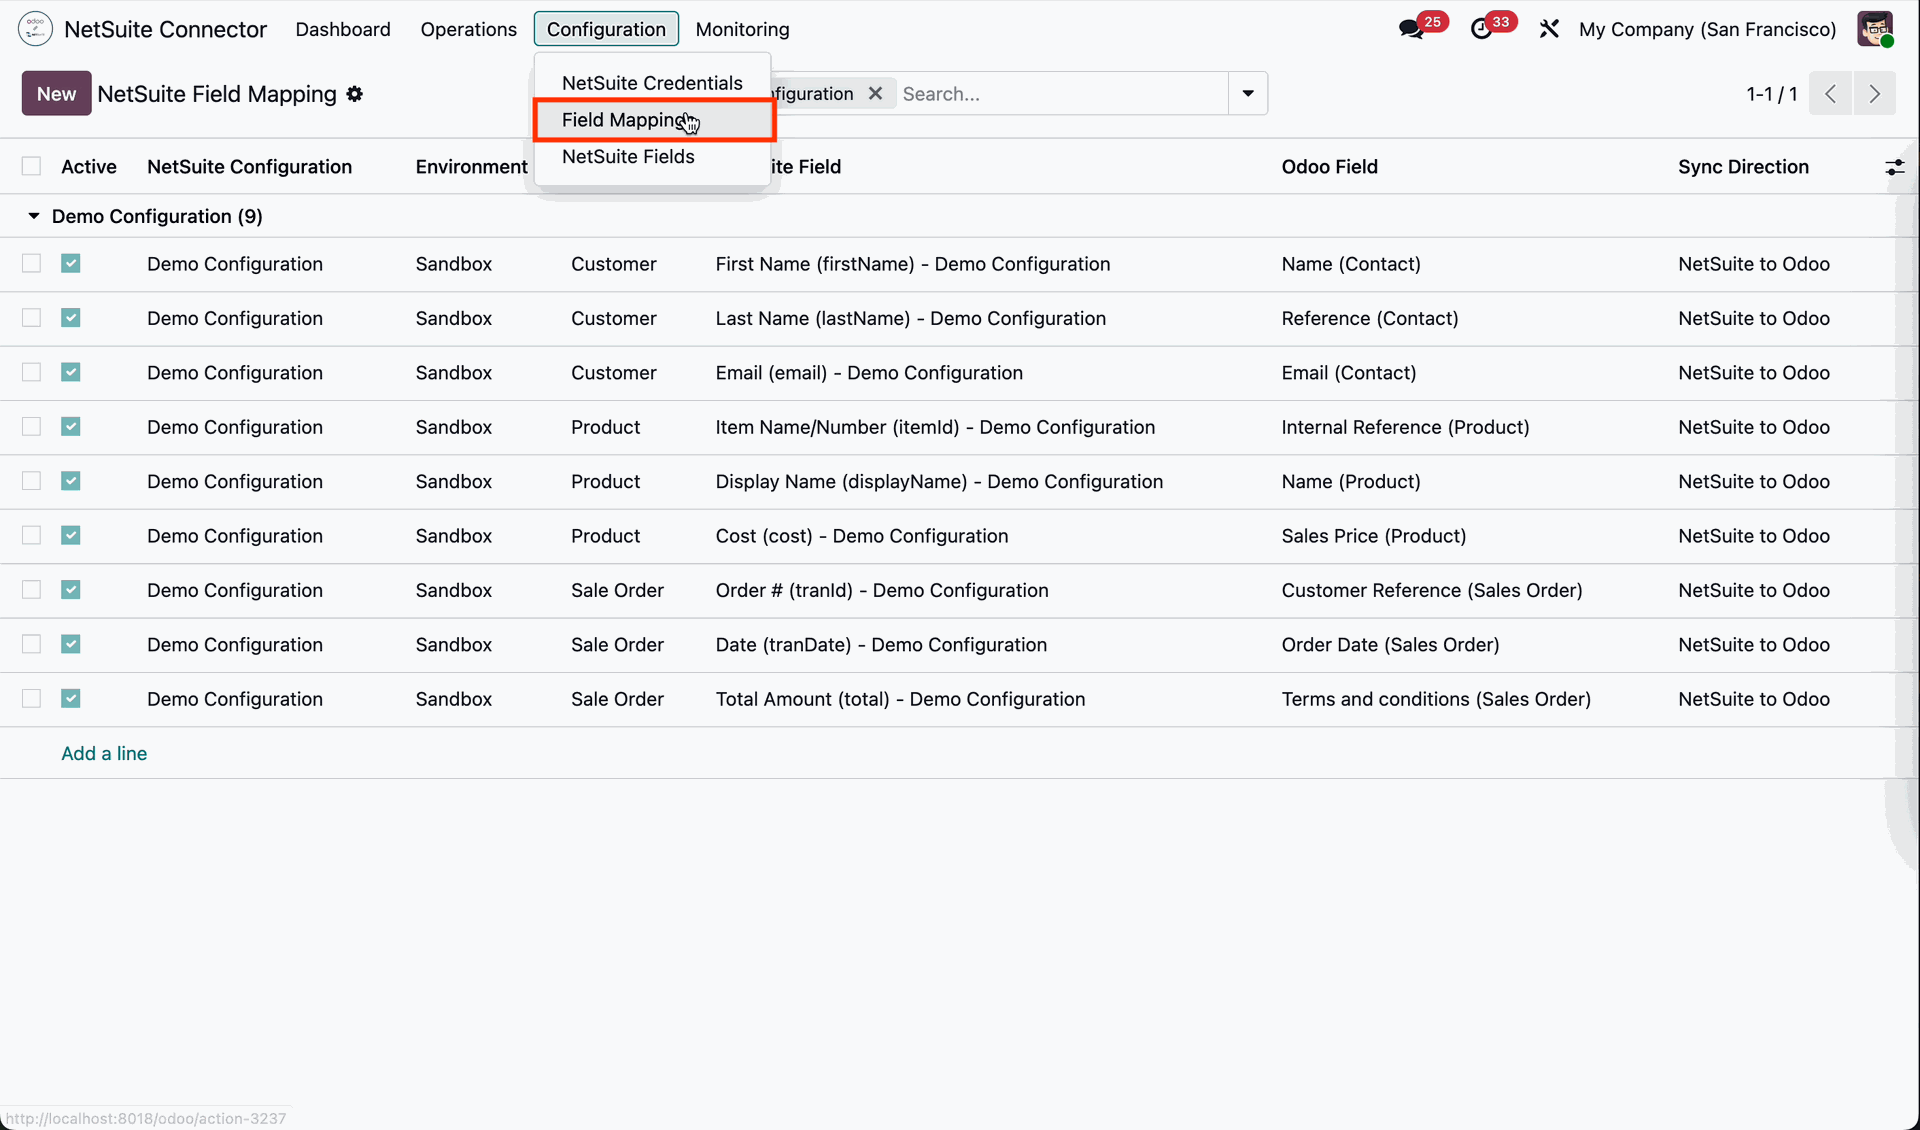Select NetSuite Credentials from Configuration menu
The height and width of the screenshot is (1130, 1920).
pos(652,83)
